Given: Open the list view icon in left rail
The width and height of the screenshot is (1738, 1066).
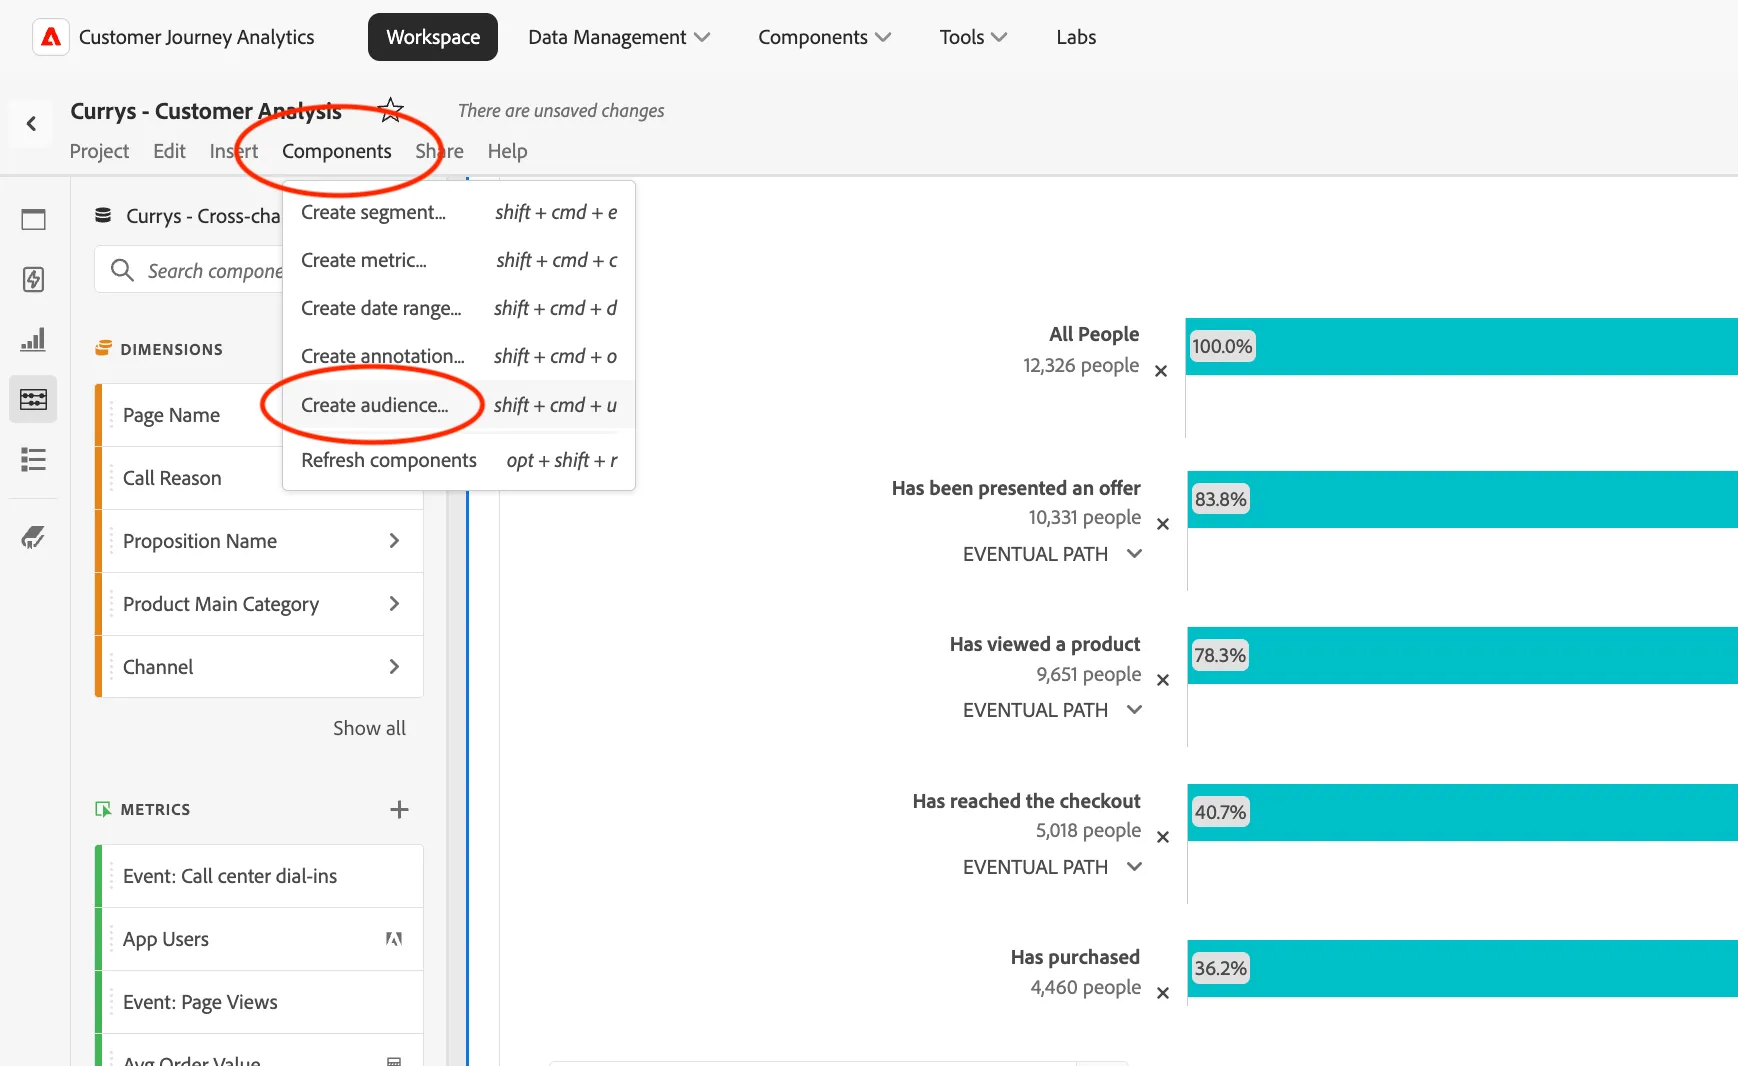Looking at the screenshot, I should coord(33,459).
